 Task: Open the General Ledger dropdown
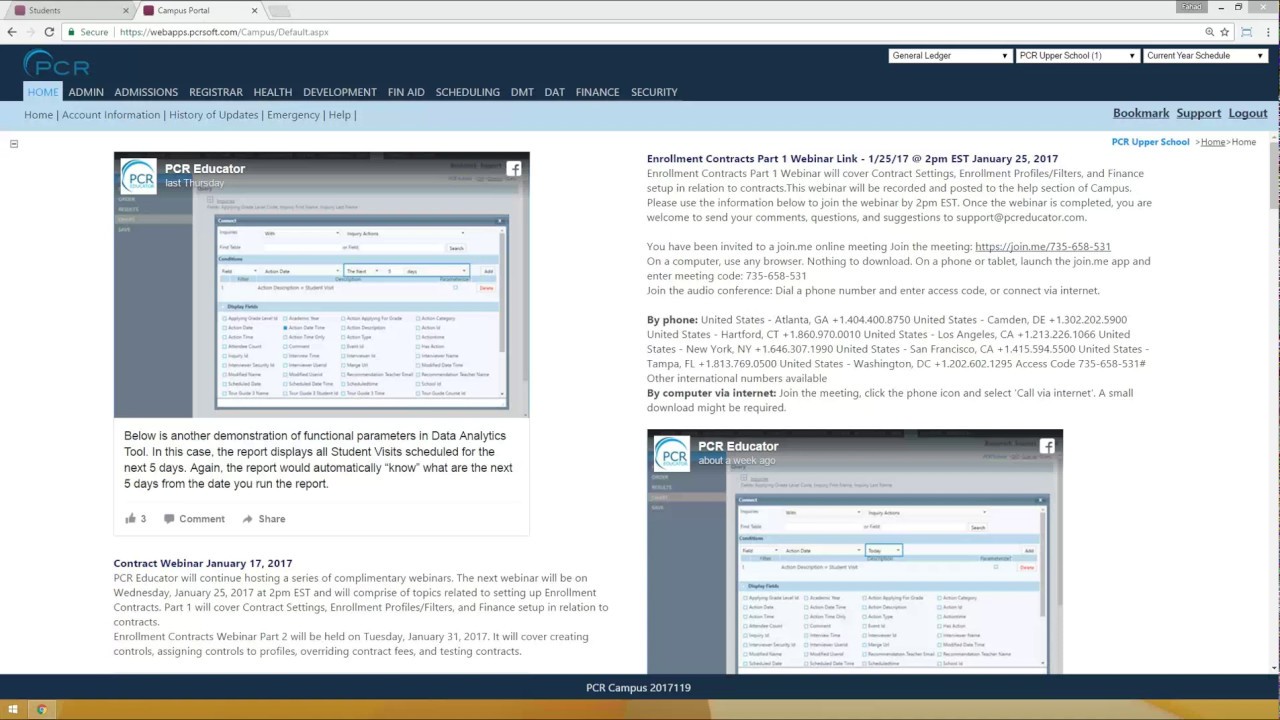pos(949,56)
